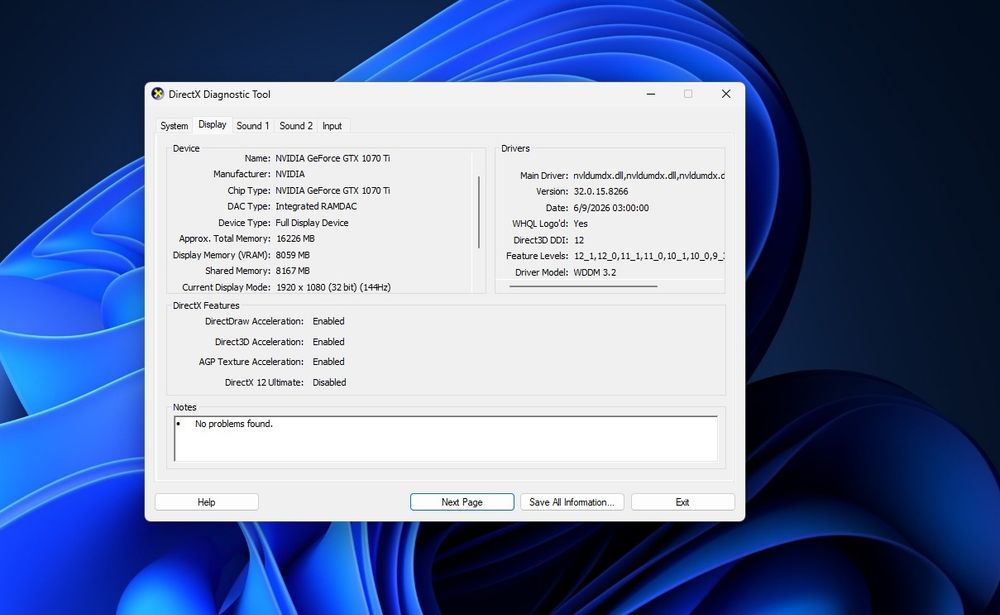This screenshot has width=1000, height=615.
Task: Open the Sound 1 tab
Action: [x=253, y=126]
